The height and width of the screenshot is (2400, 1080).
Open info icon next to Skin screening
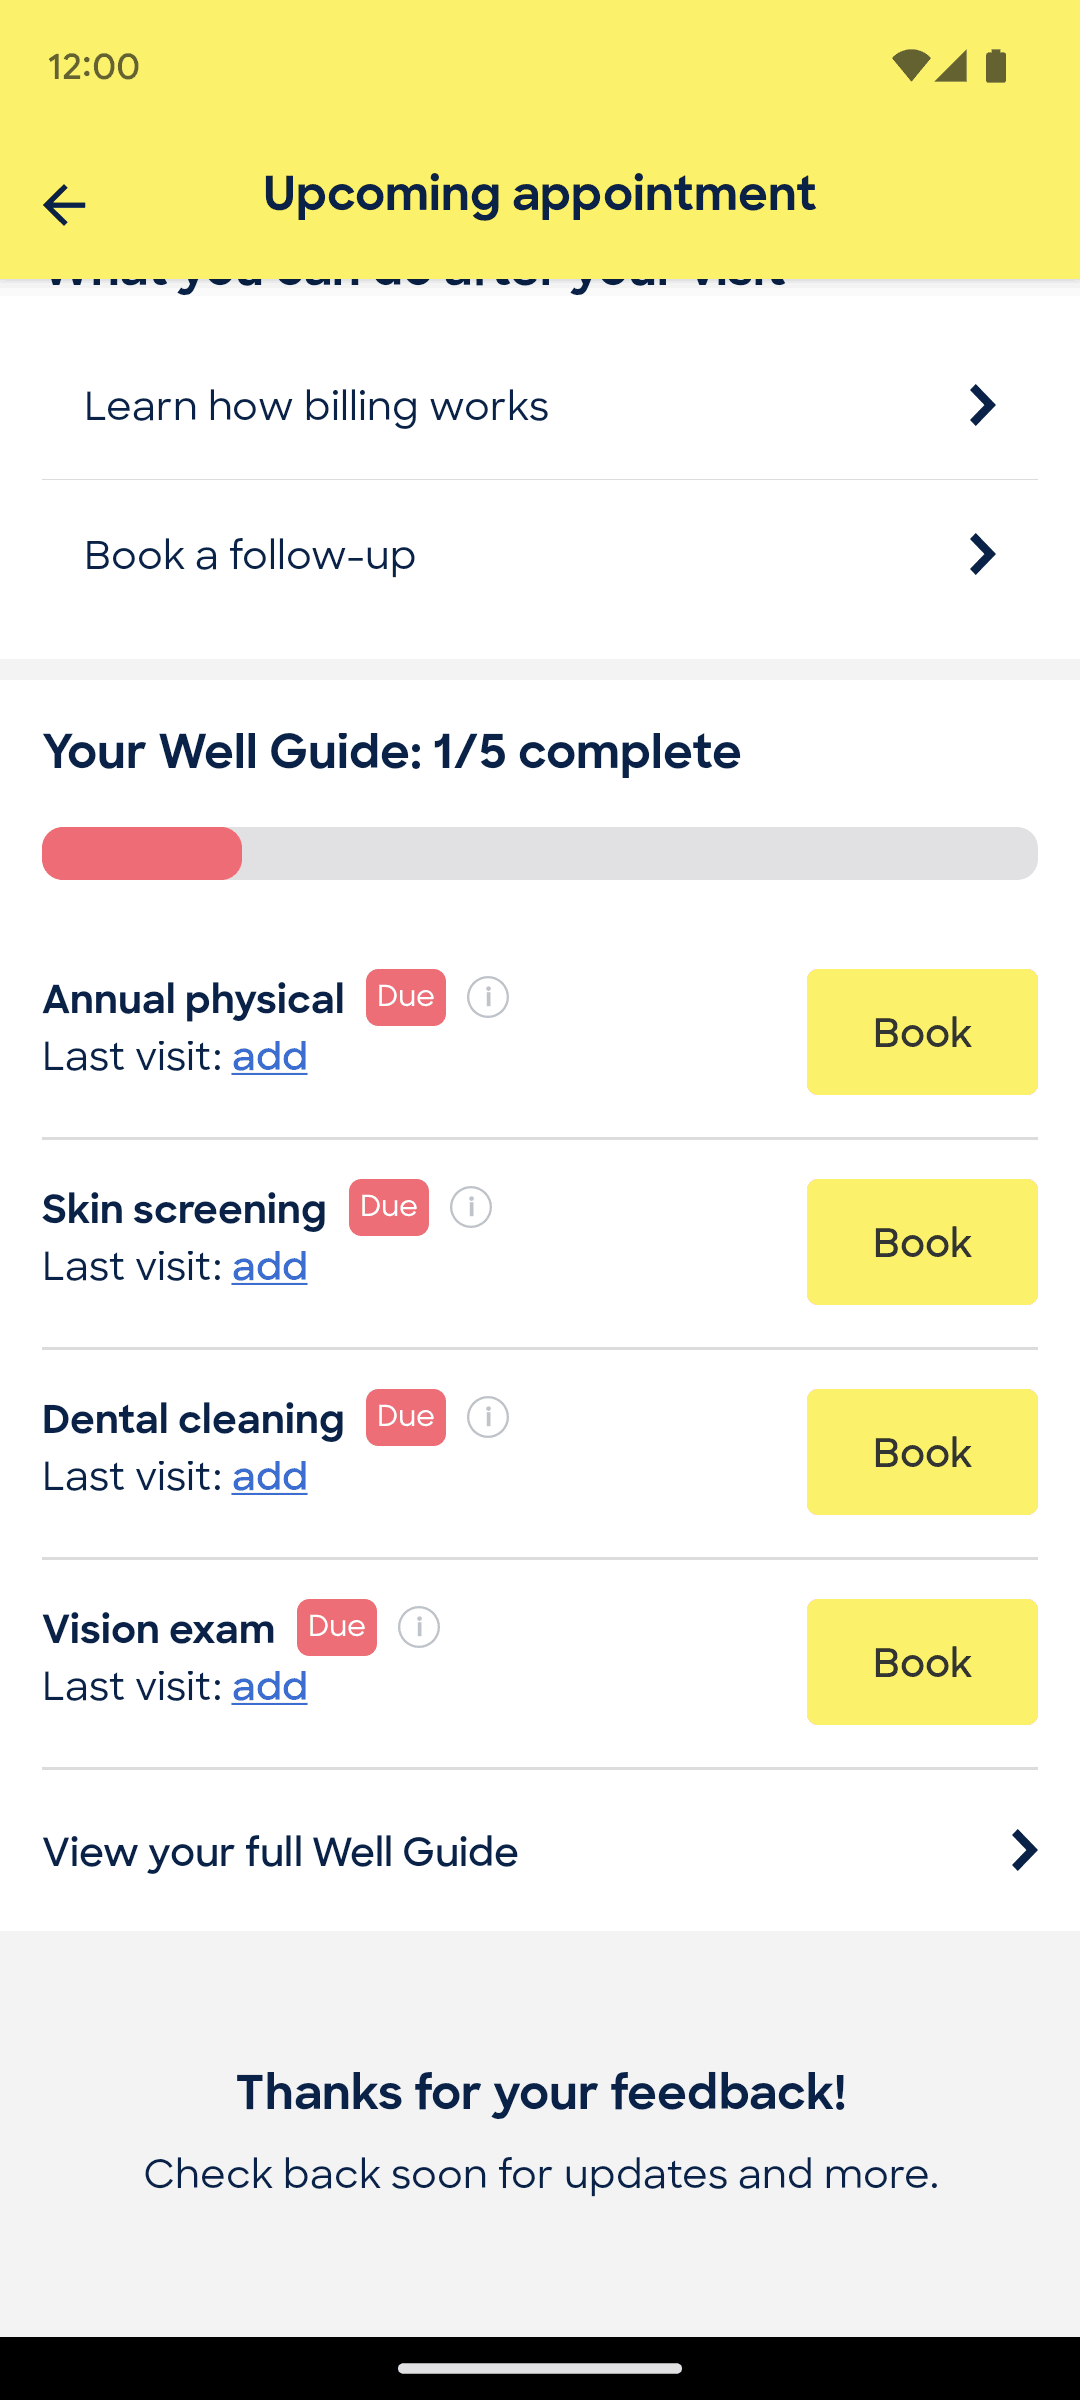coord(471,1207)
